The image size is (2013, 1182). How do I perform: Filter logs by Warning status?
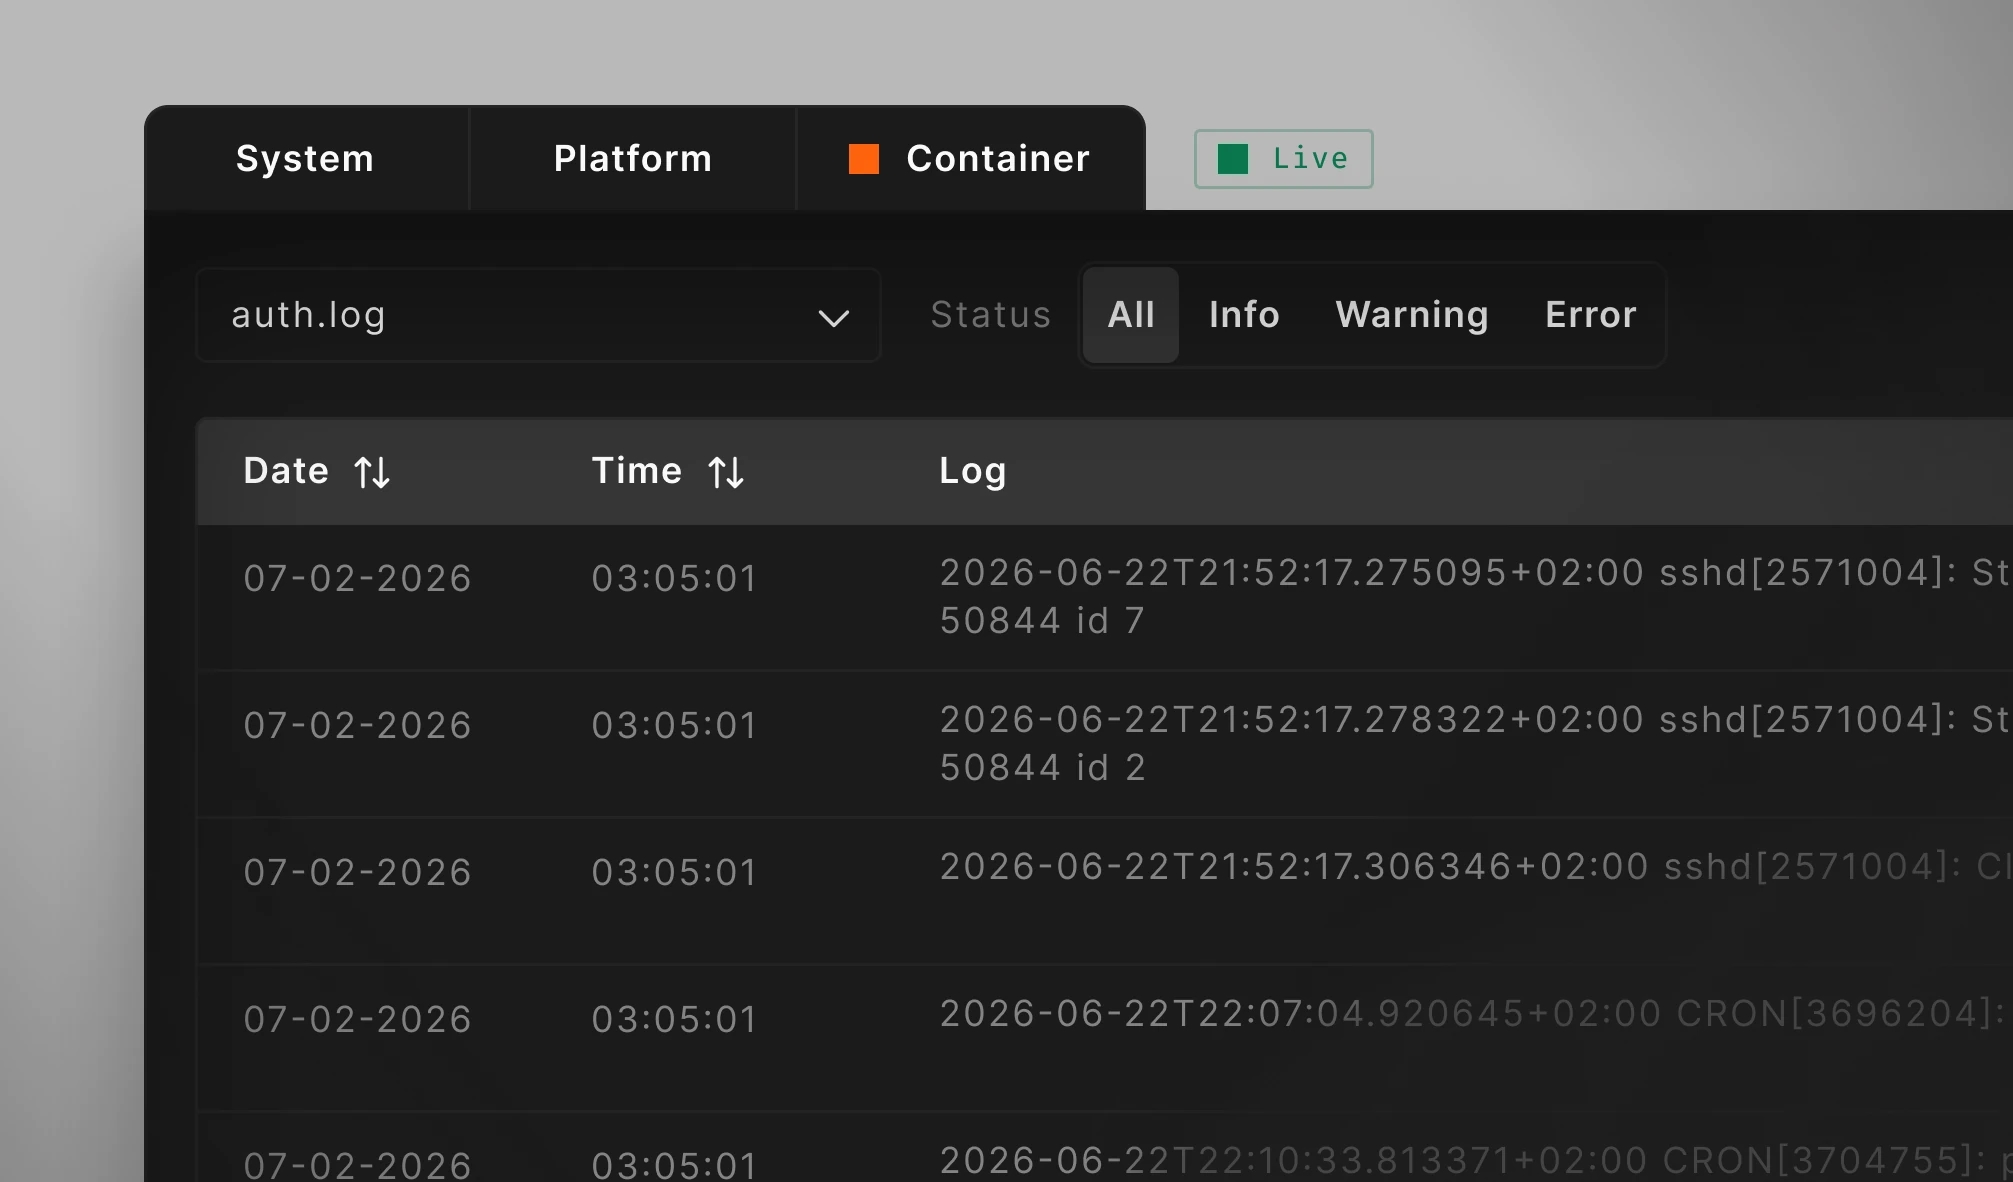[1412, 315]
